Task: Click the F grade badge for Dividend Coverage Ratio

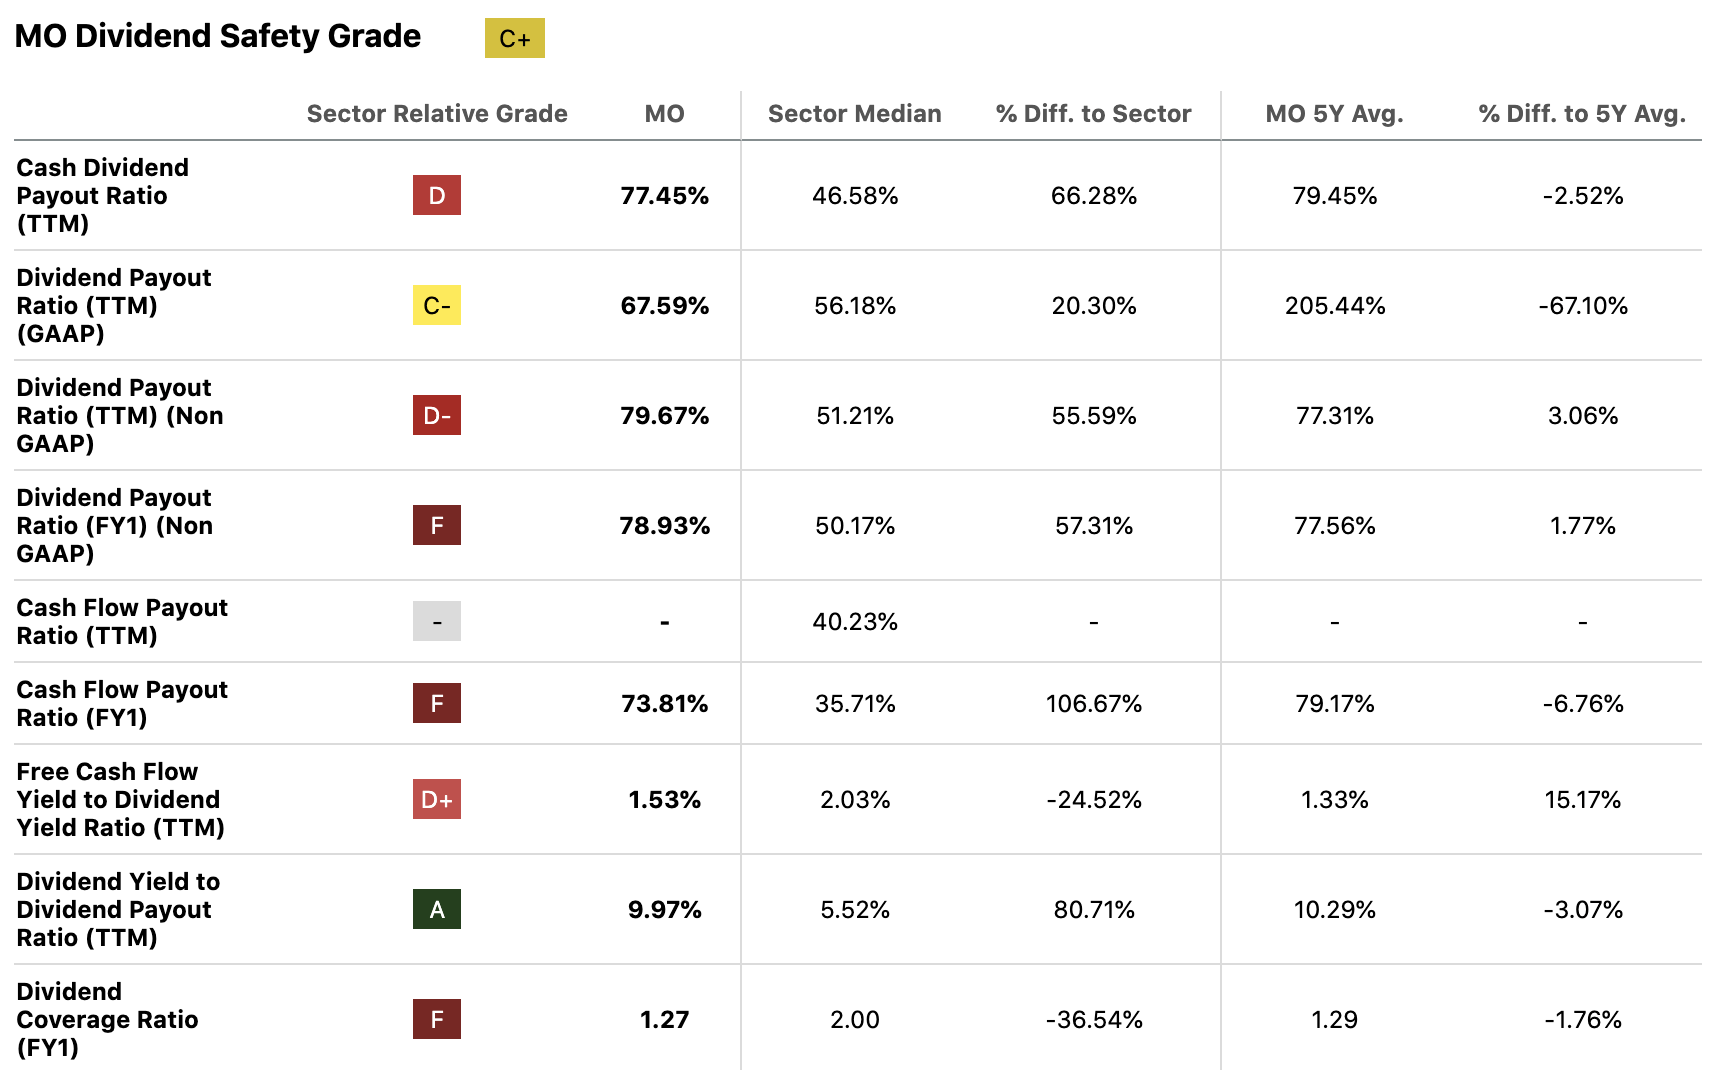Action: point(436,1019)
